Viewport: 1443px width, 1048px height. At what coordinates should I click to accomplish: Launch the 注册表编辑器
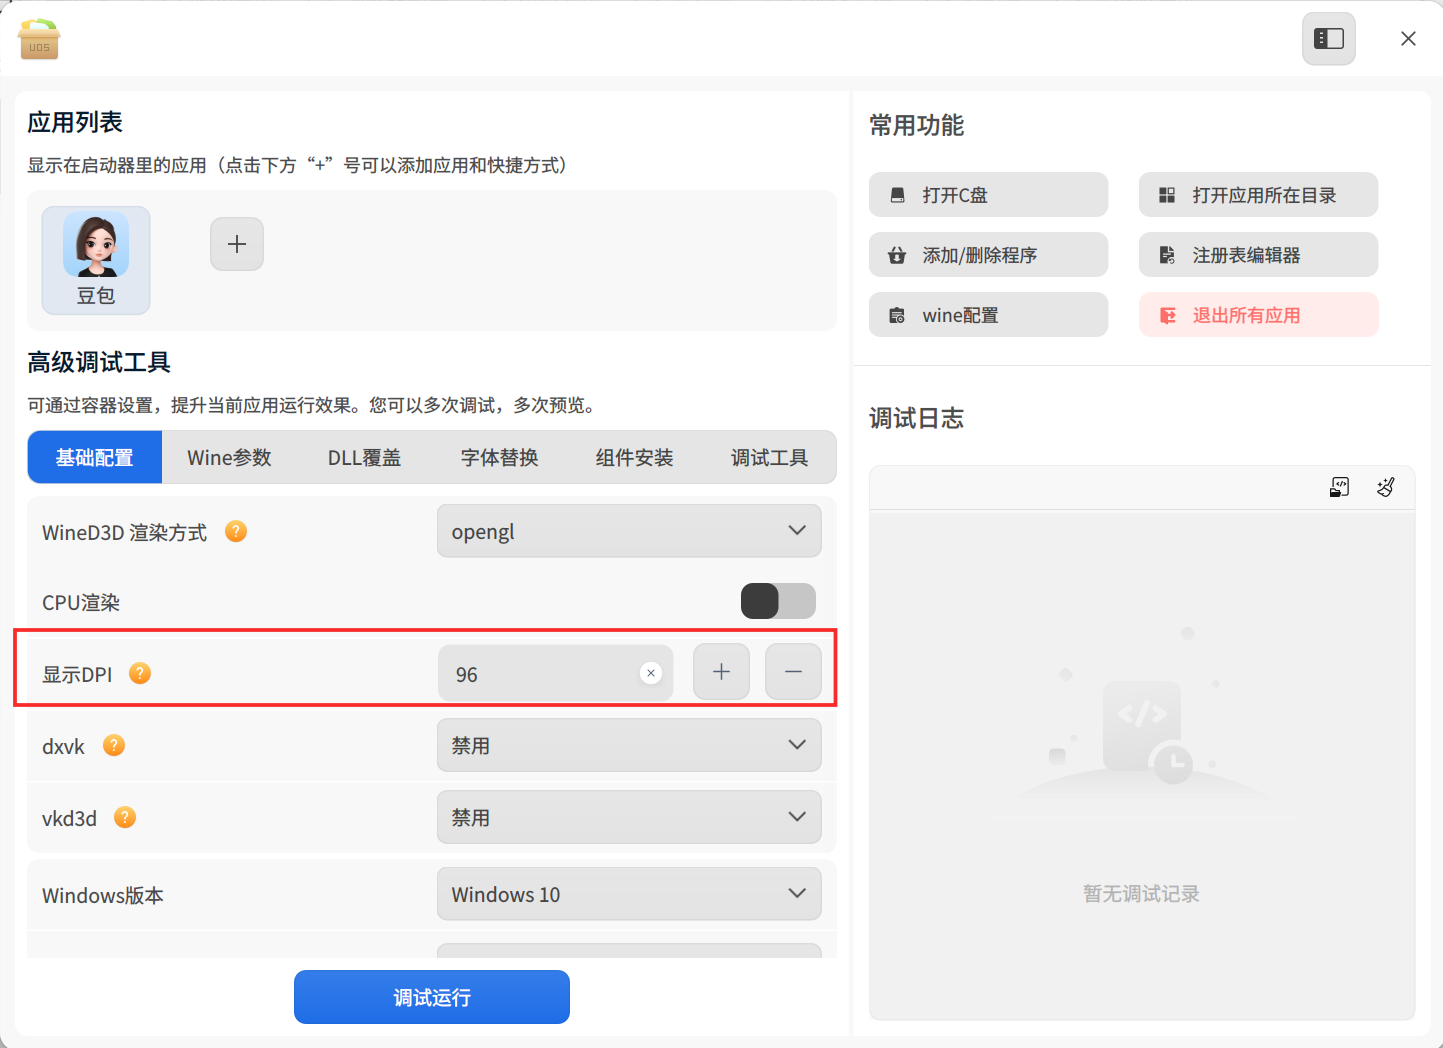1258,255
